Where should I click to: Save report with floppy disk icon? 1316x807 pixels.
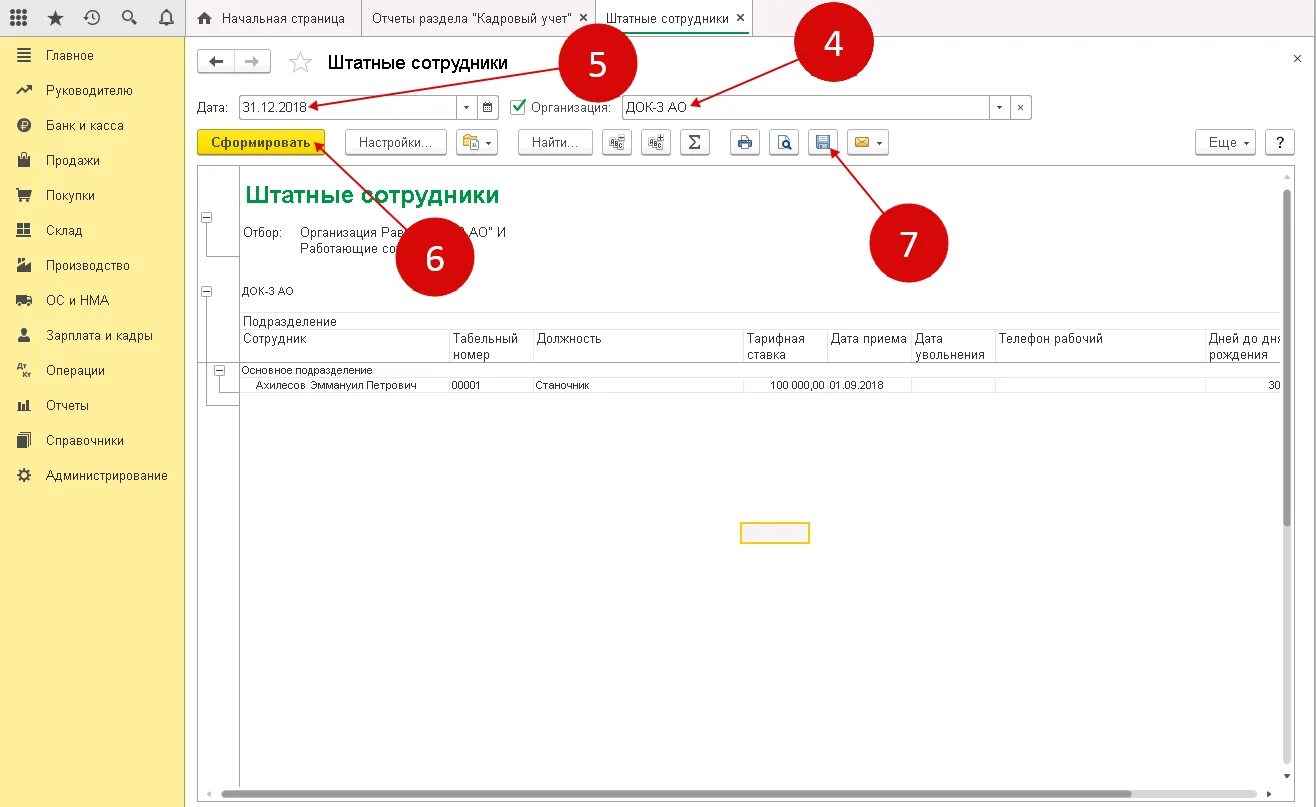(823, 143)
